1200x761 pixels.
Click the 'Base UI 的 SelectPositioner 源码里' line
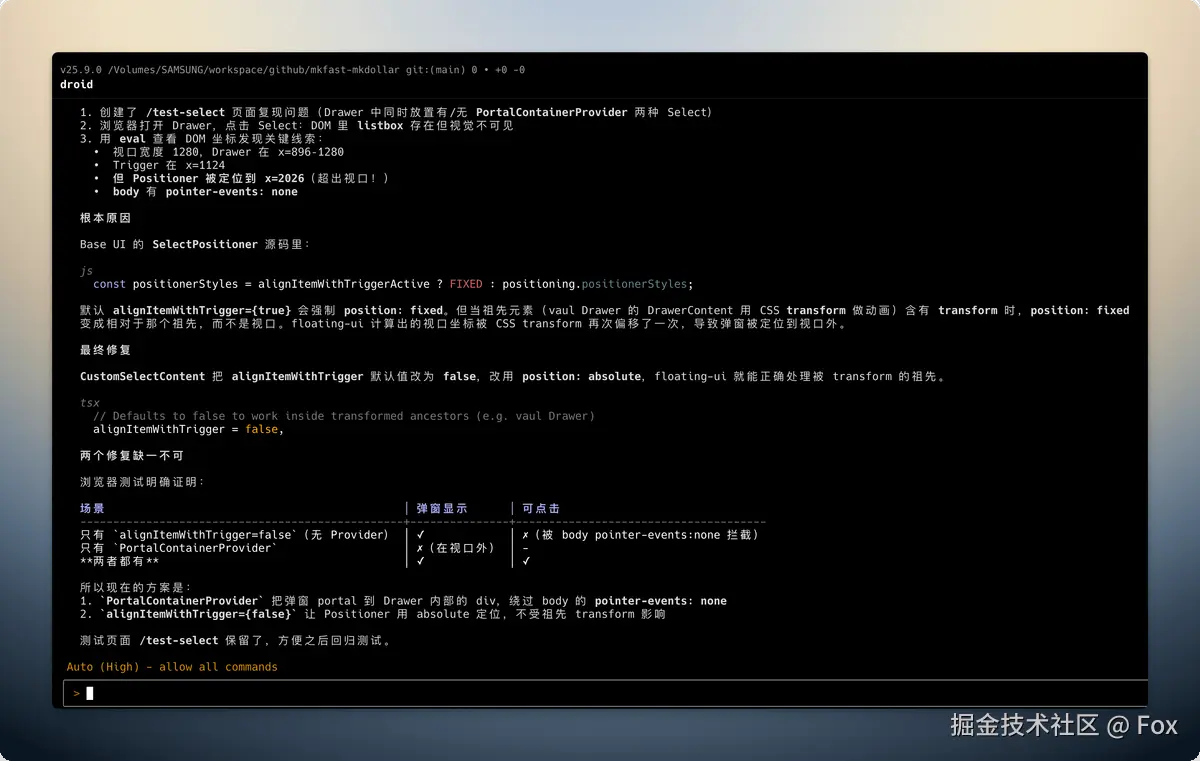coord(196,244)
